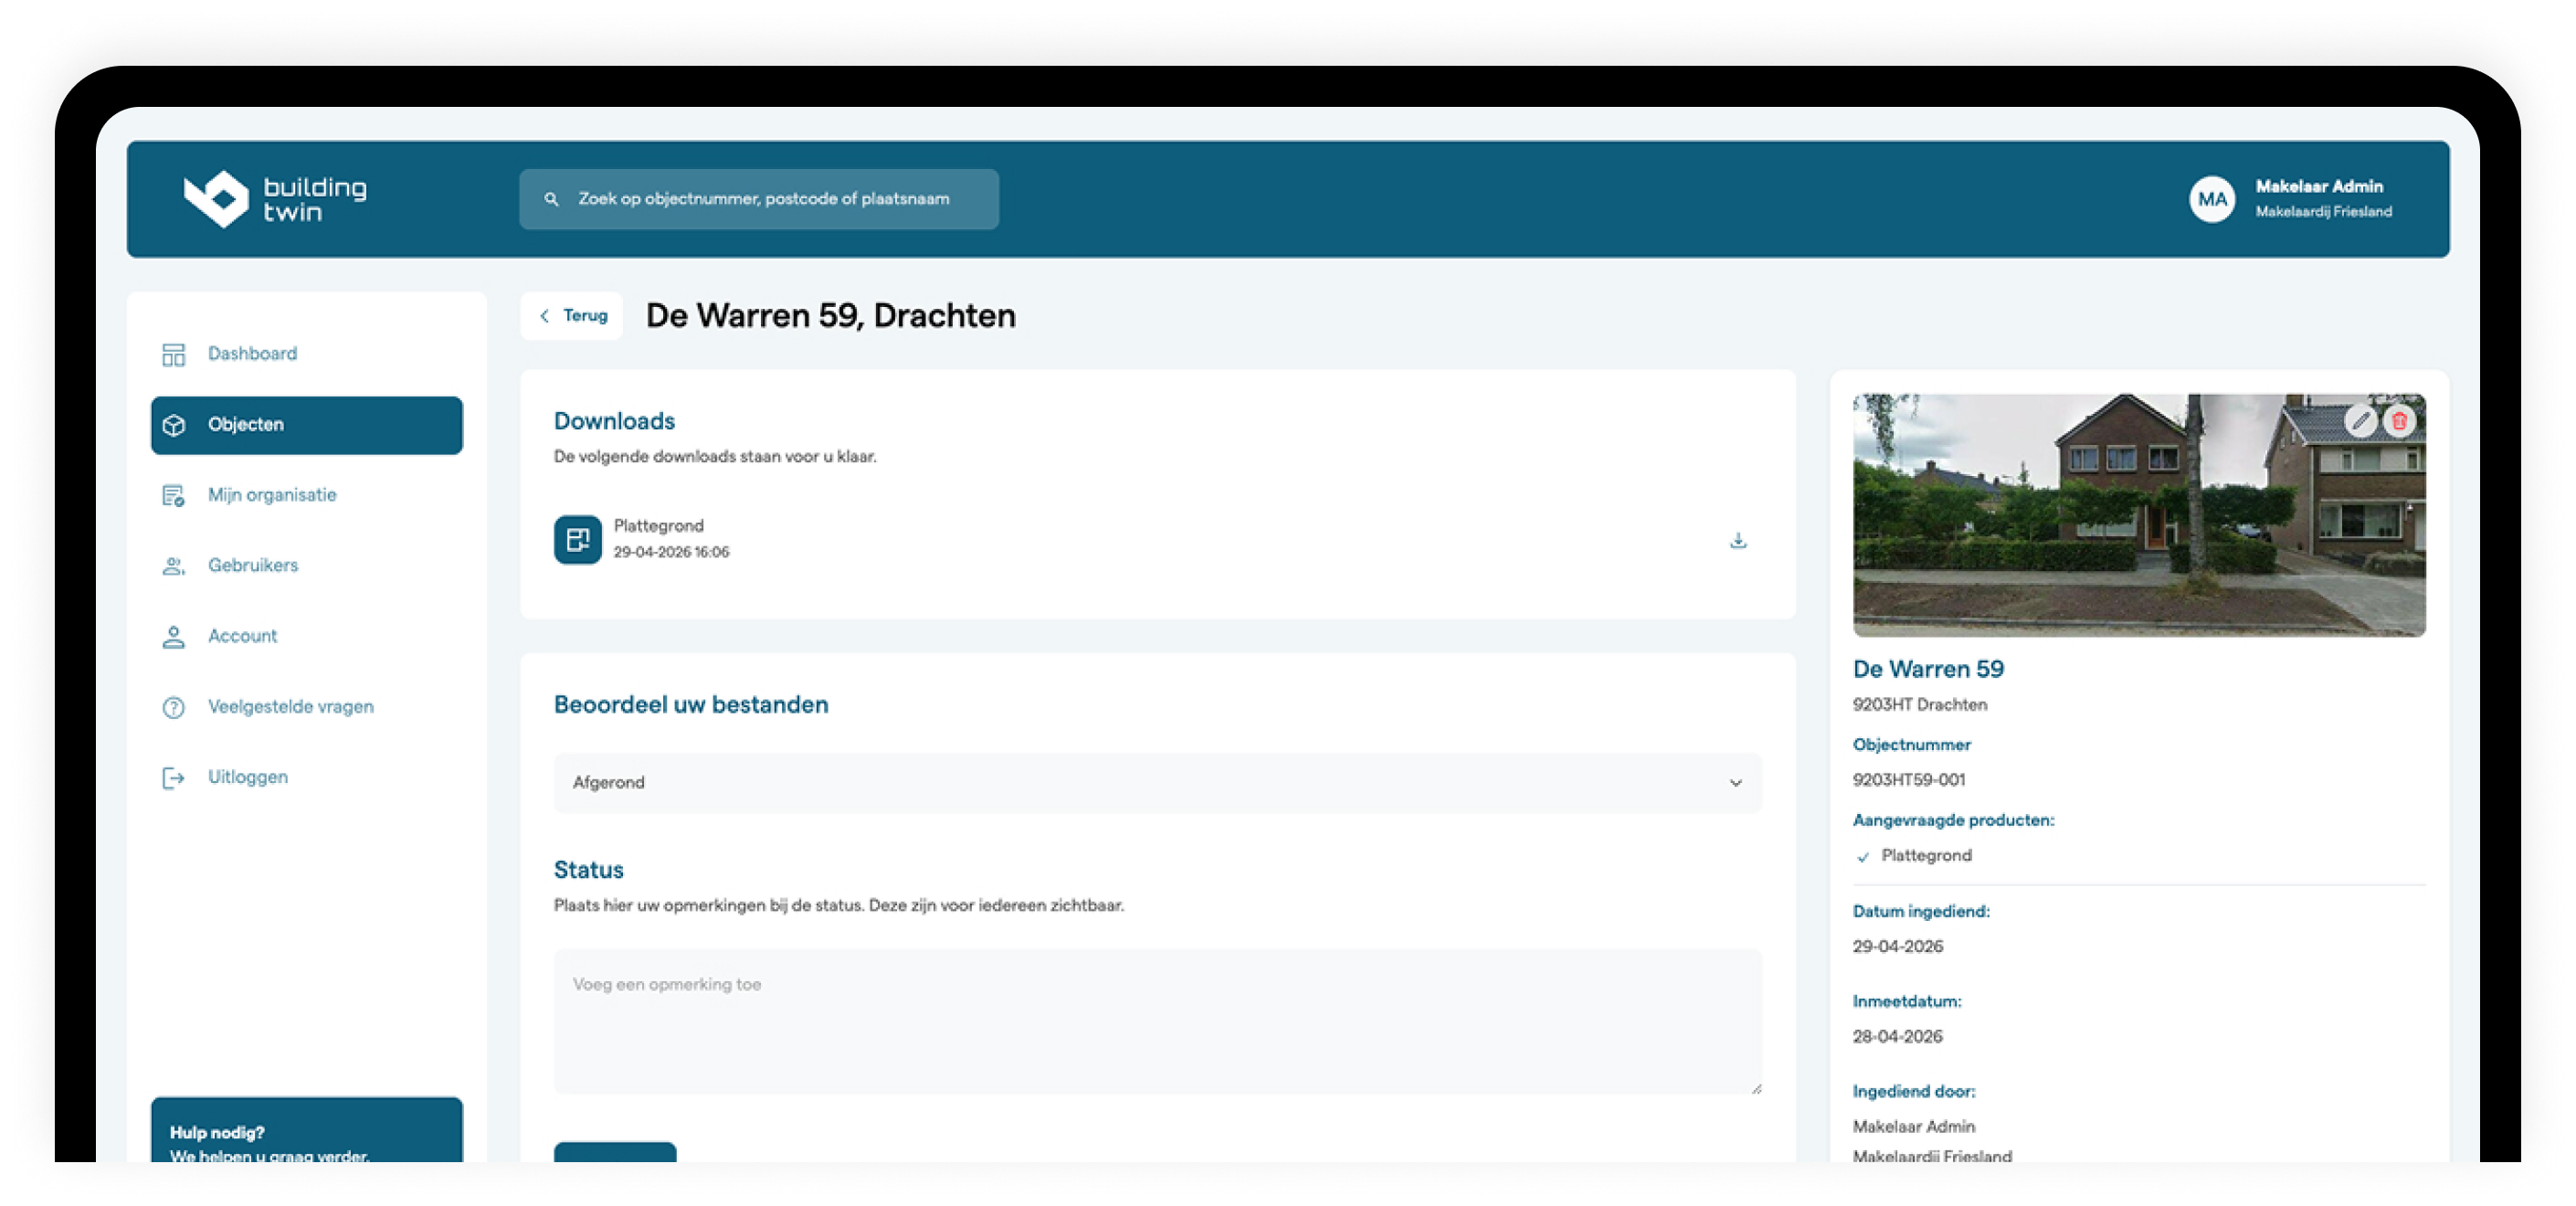Click the Makelaar Admin user name

click(x=2318, y=186)
